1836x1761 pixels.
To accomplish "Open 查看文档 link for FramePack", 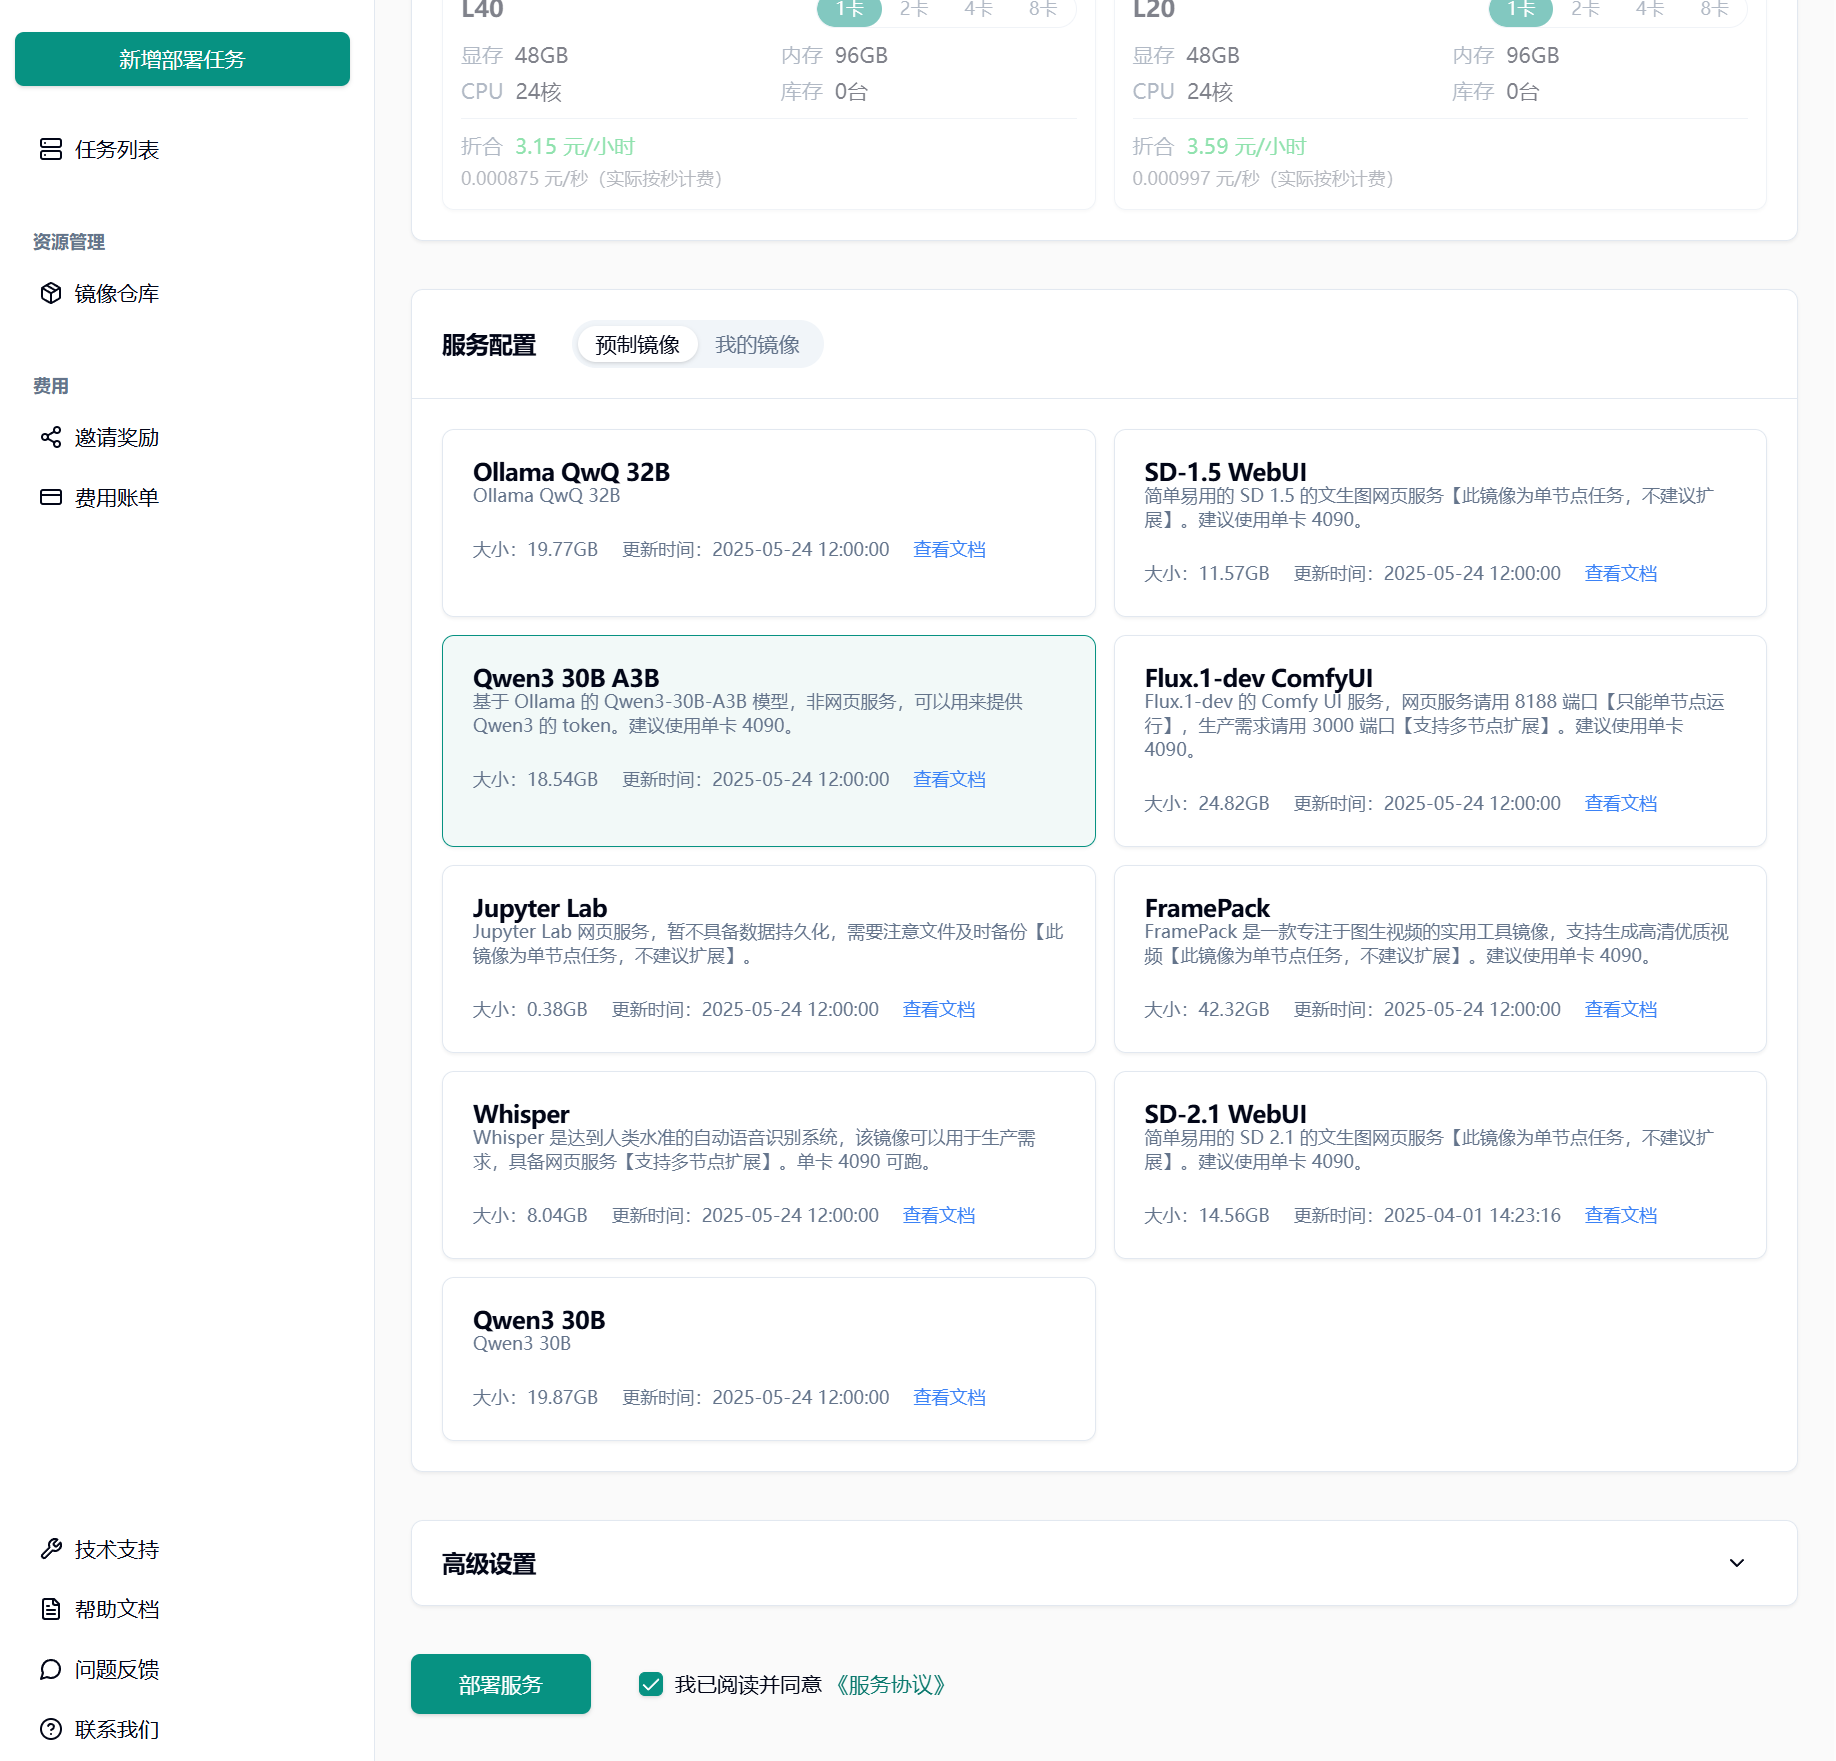I will coord(1620,1009).
